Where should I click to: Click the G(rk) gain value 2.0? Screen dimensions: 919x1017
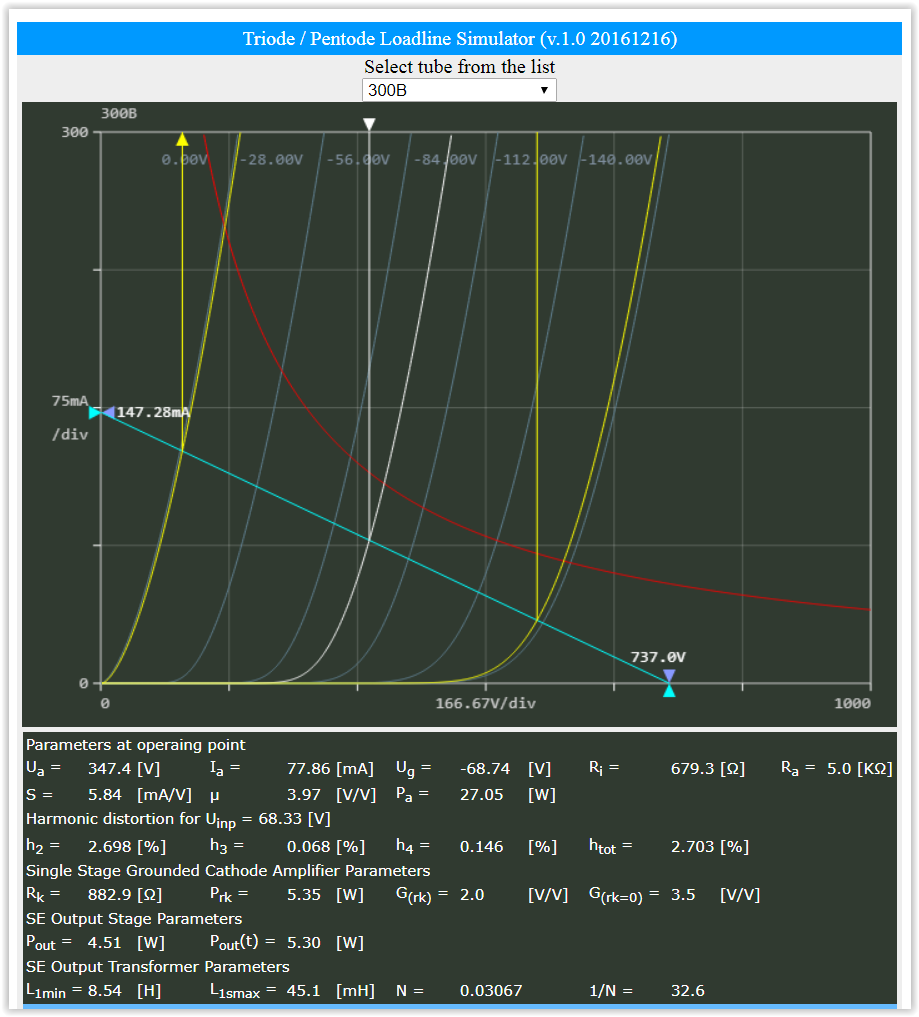[x=472, y=894]
